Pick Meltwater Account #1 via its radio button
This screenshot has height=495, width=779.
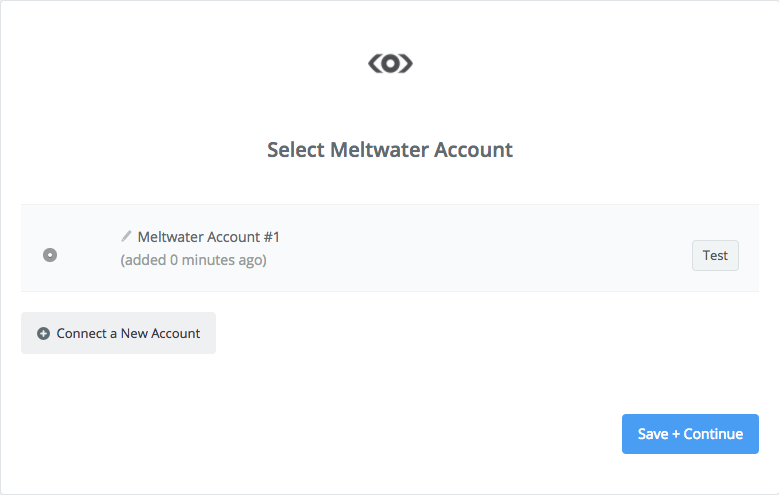[50, 255]
